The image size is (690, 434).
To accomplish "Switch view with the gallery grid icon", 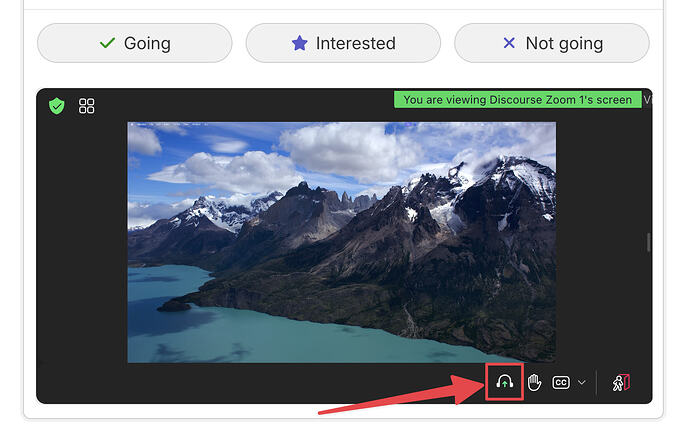I will pos(86,106).
